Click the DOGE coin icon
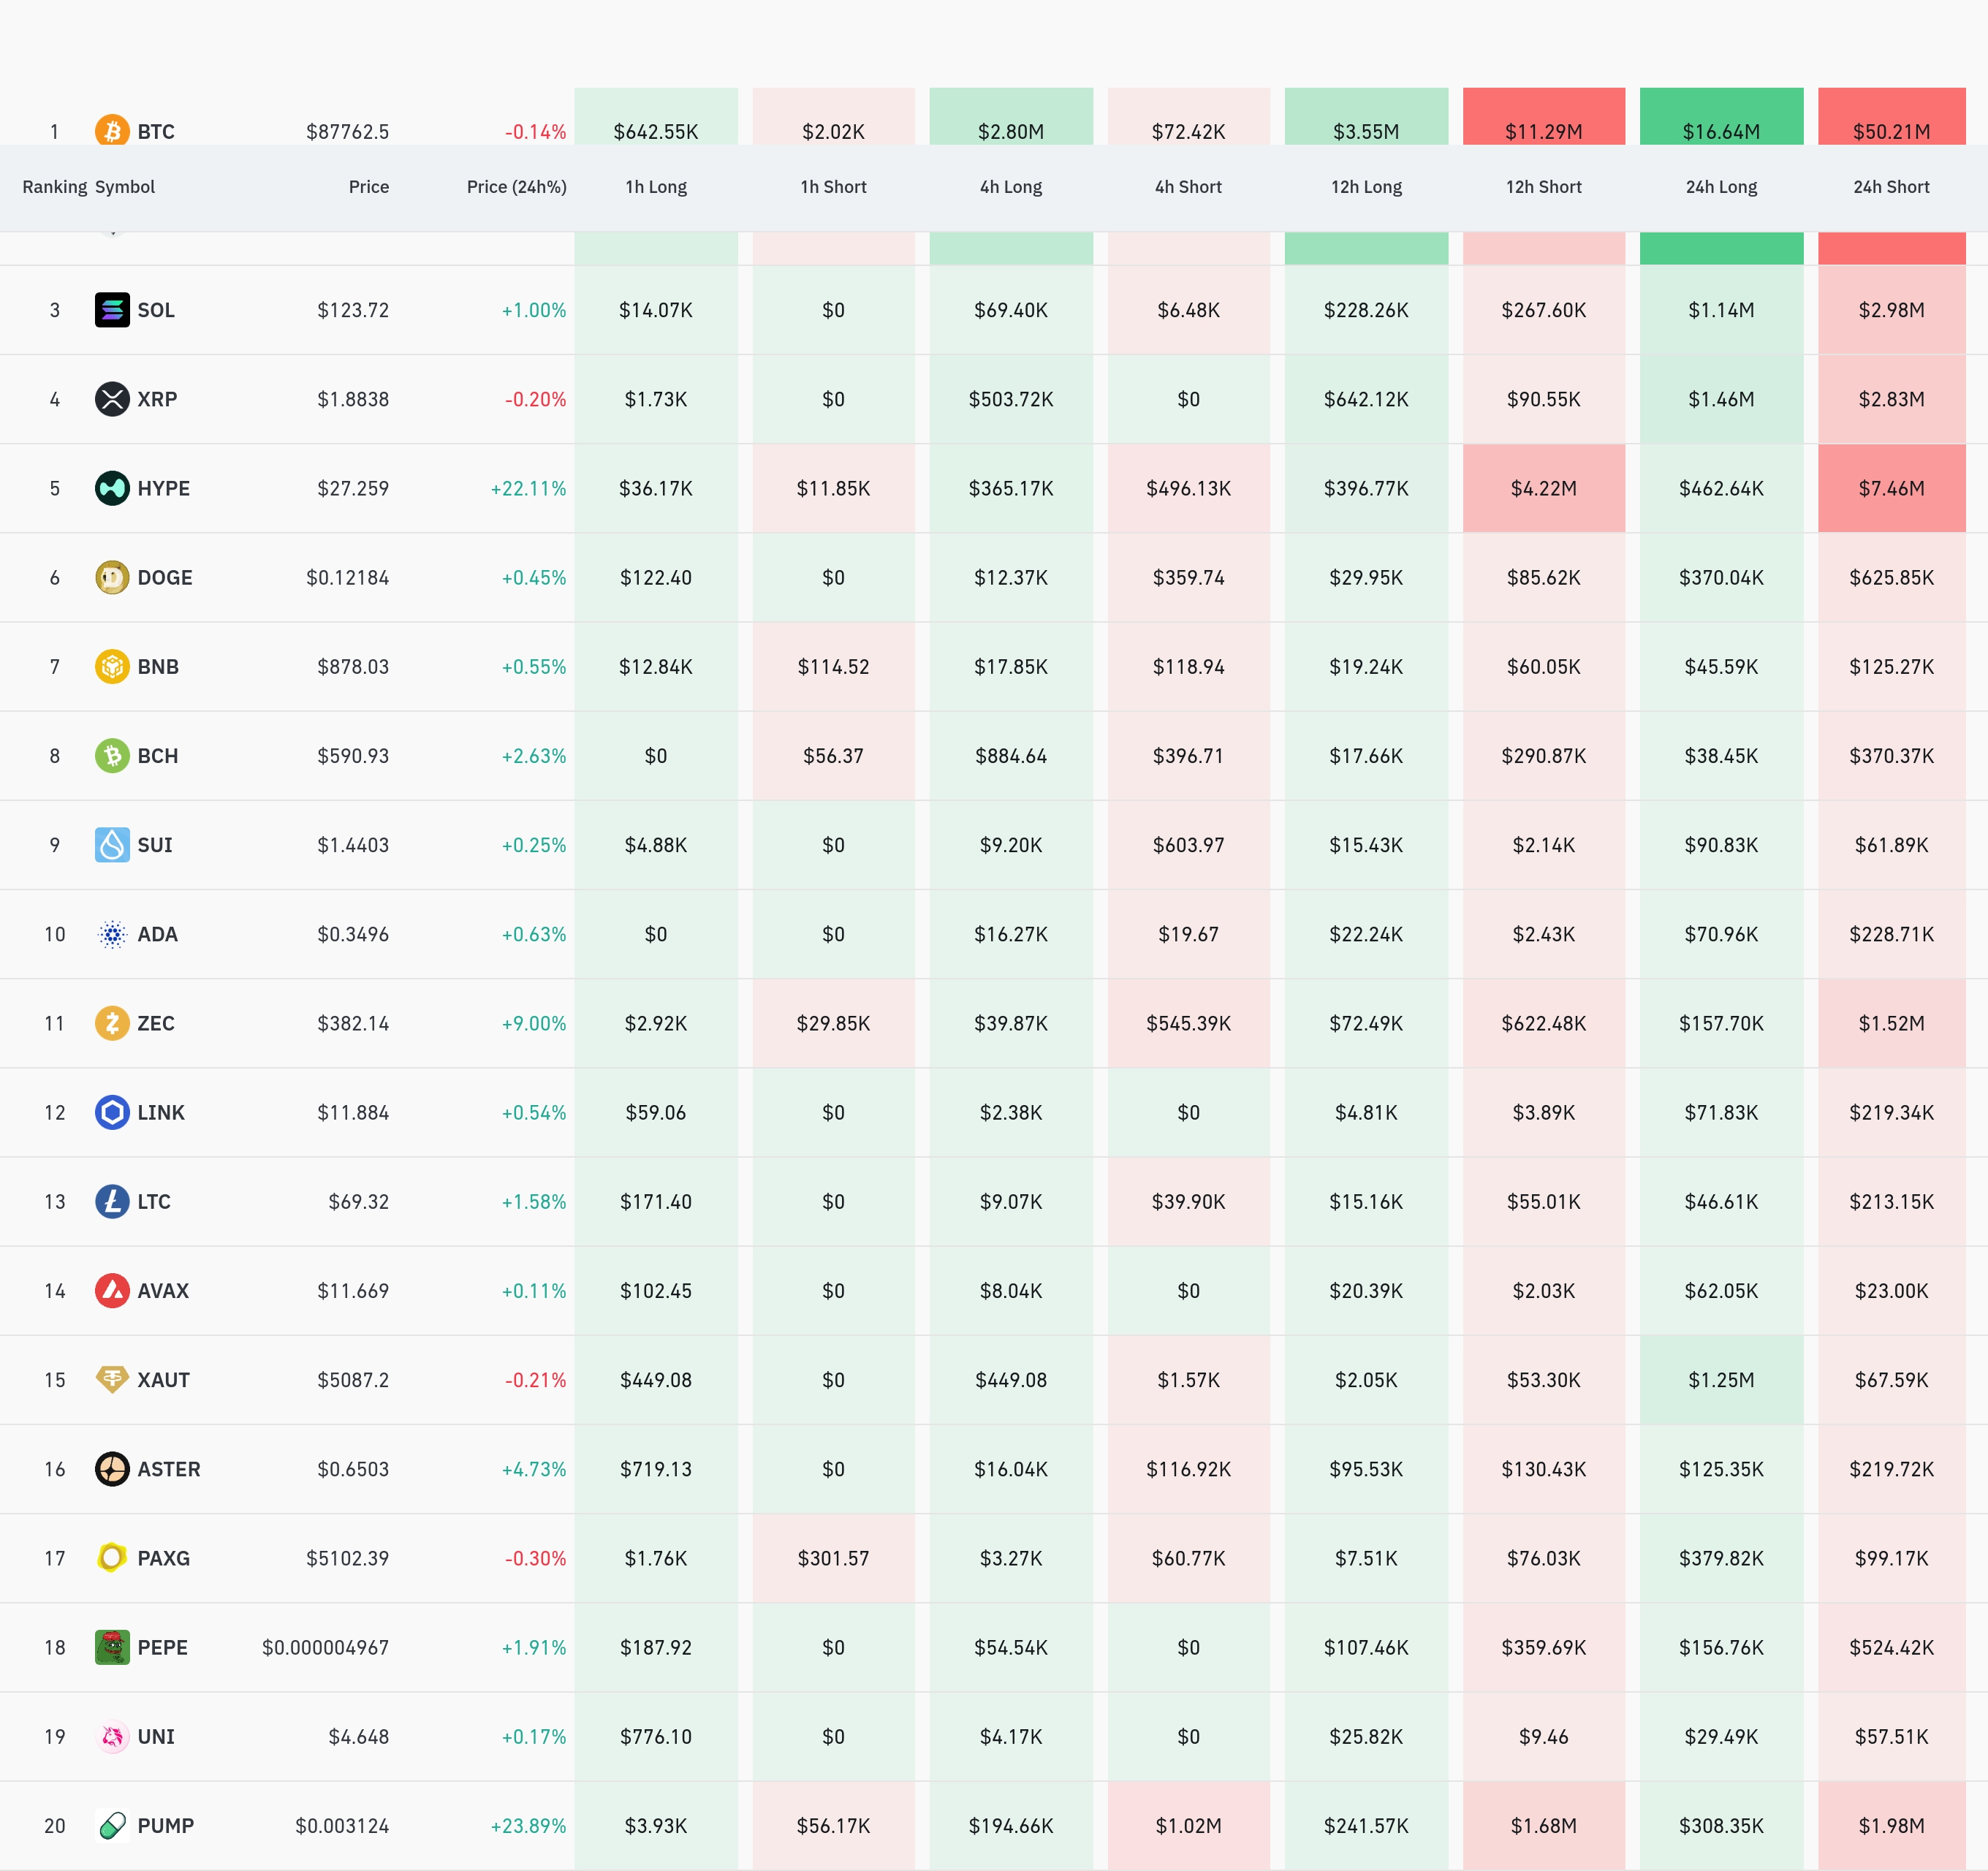 (112, 577)
